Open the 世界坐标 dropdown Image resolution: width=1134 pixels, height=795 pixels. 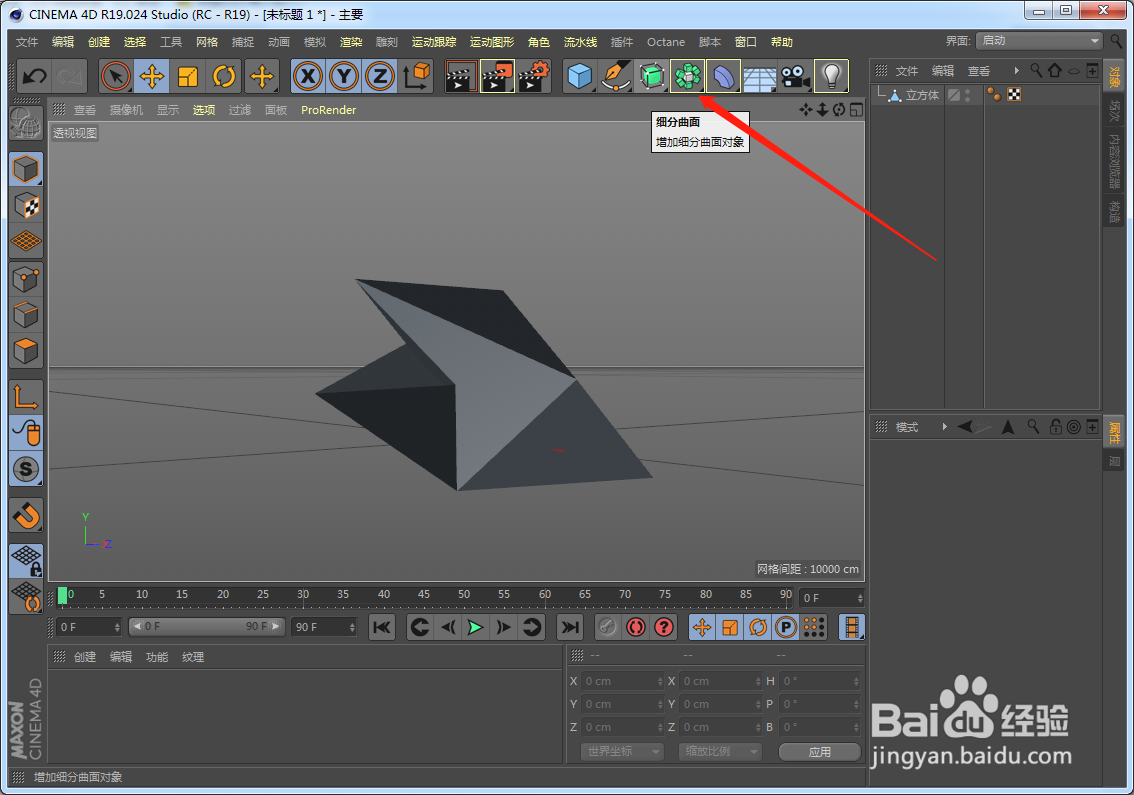623,752
